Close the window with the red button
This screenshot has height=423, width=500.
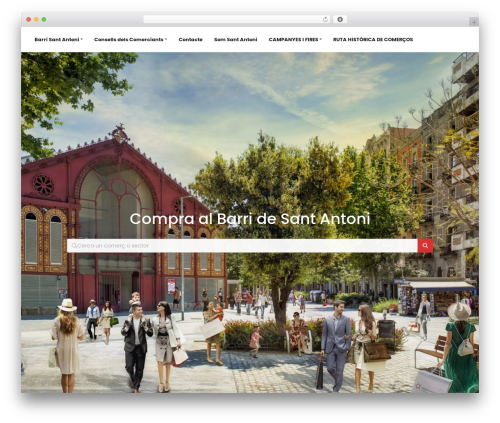point(29,19)
